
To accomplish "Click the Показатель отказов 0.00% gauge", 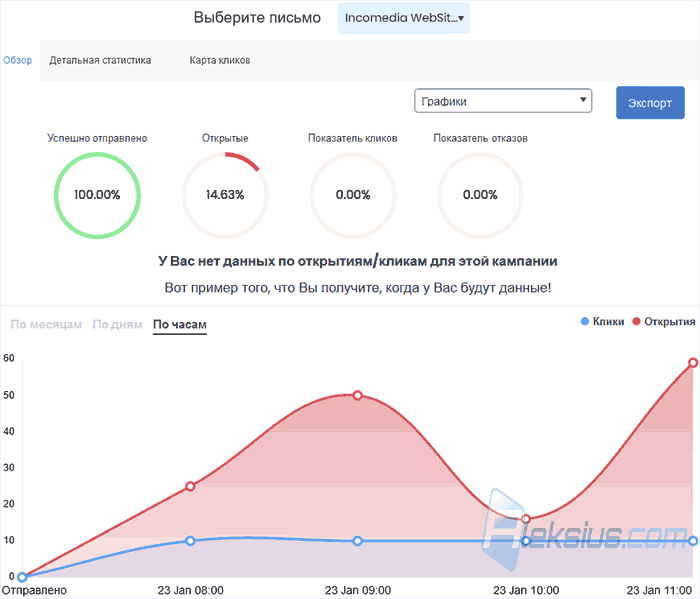I will [x=480, y=195].
